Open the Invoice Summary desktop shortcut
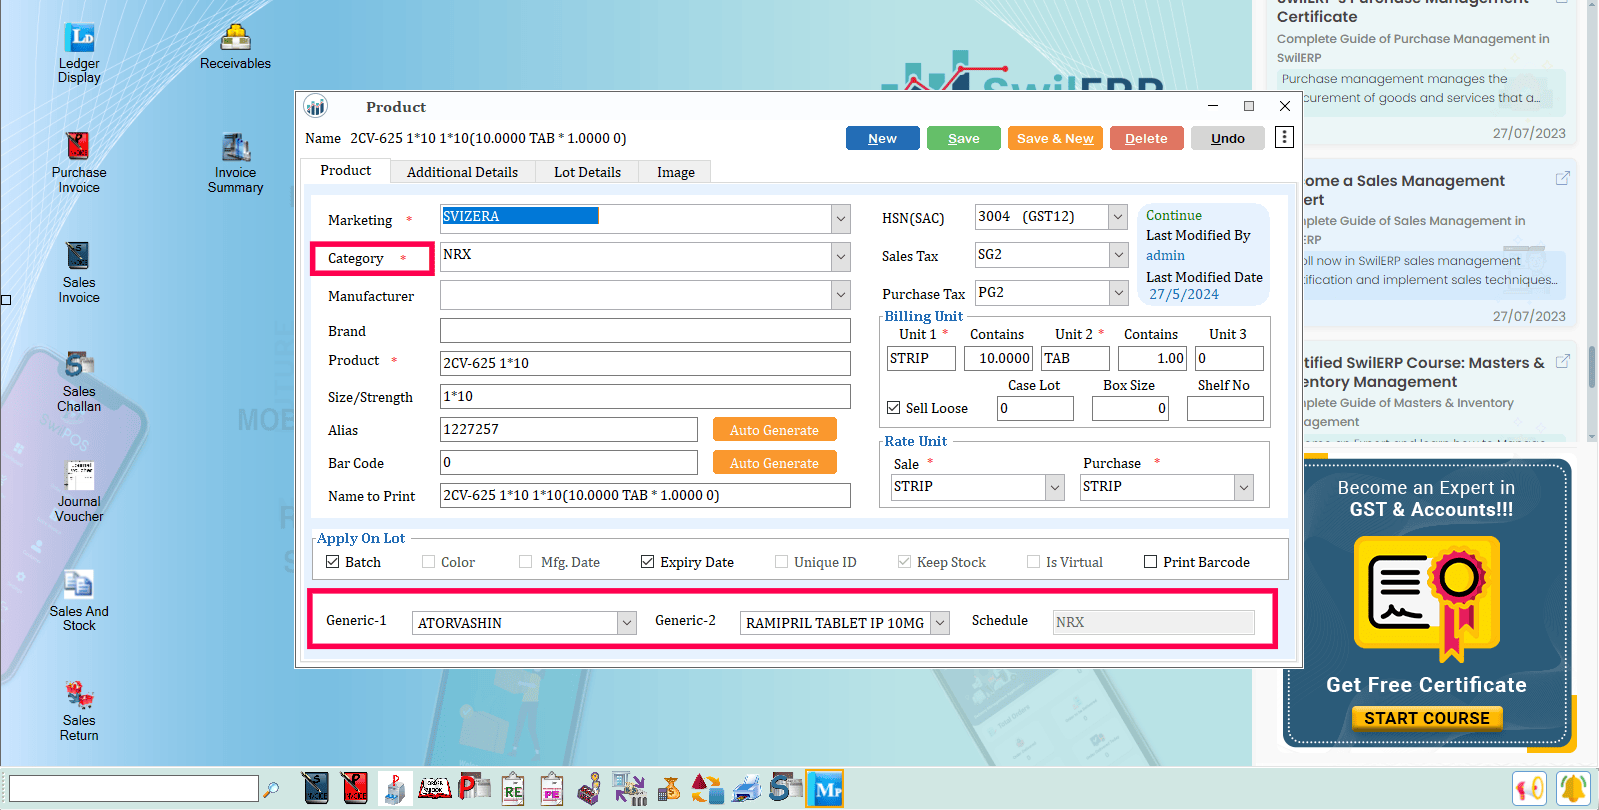1599x810 pixels. (x=235, y=163)
